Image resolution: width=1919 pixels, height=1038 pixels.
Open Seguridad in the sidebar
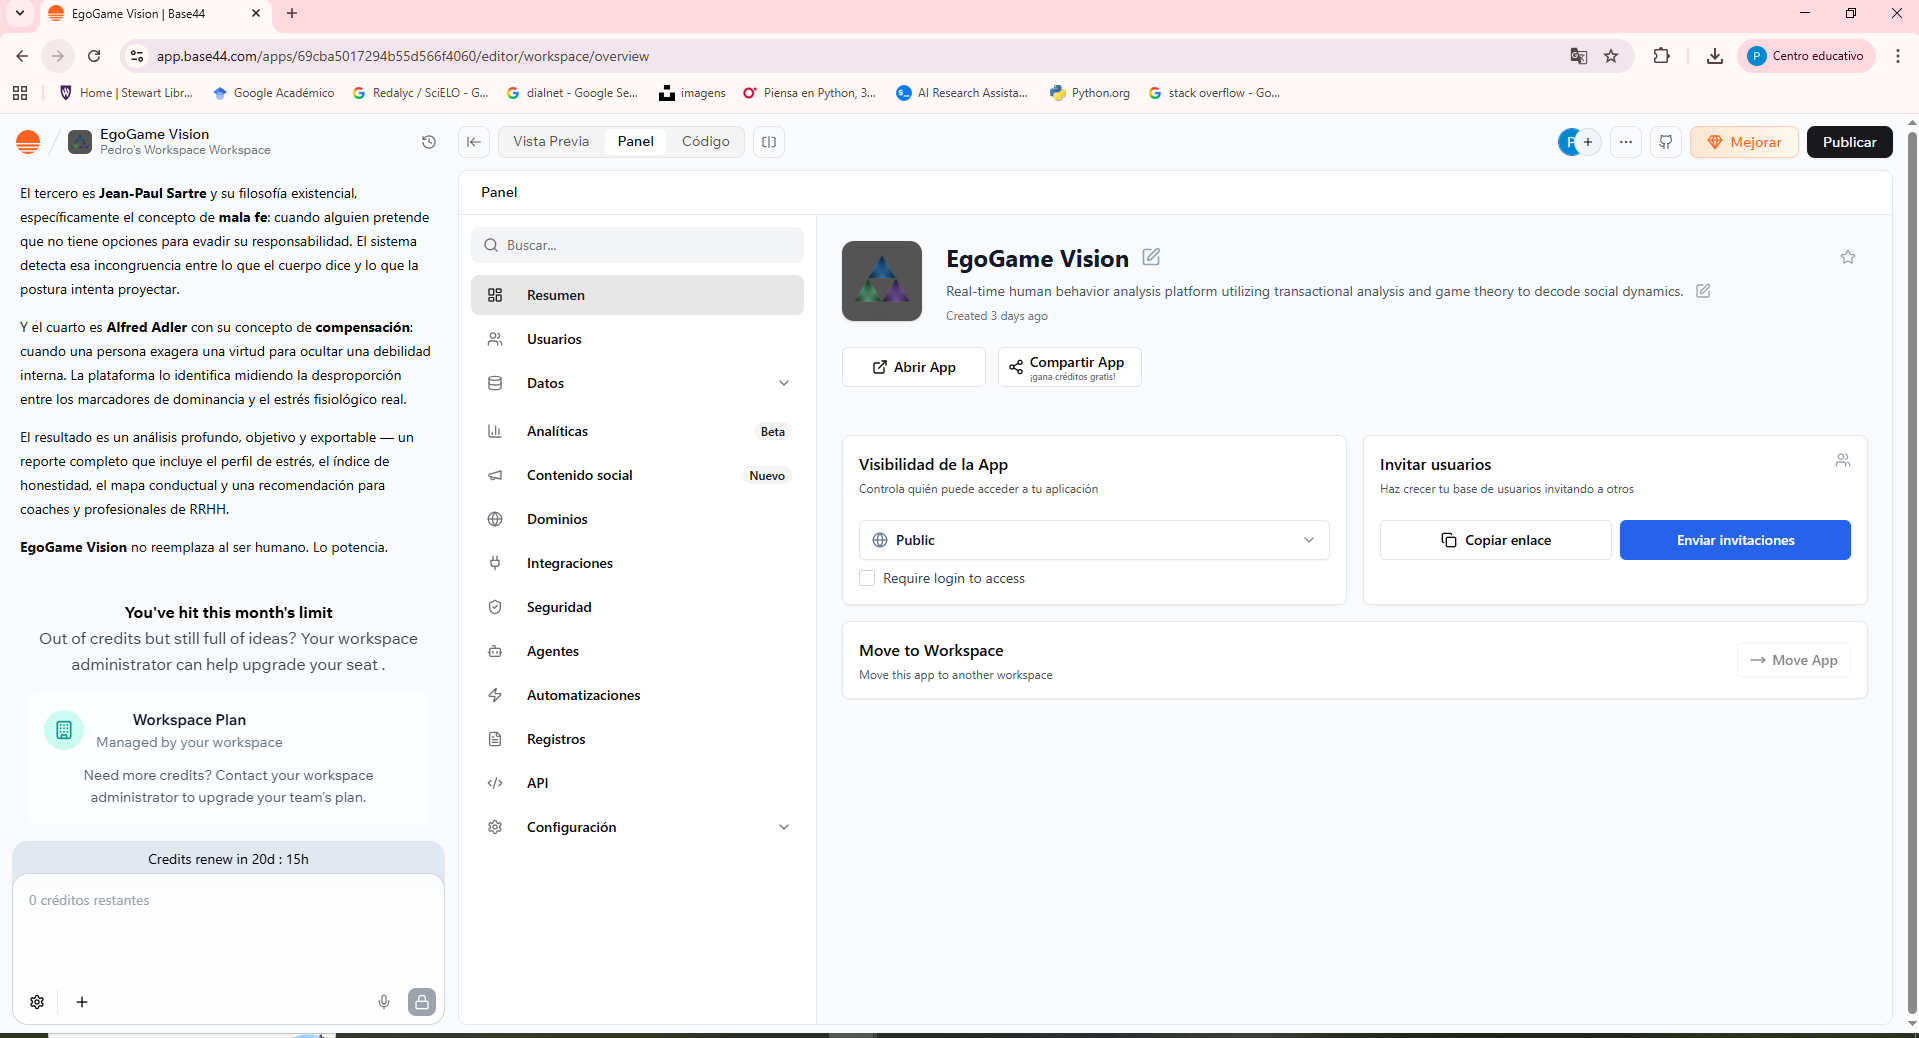(637, 607)
